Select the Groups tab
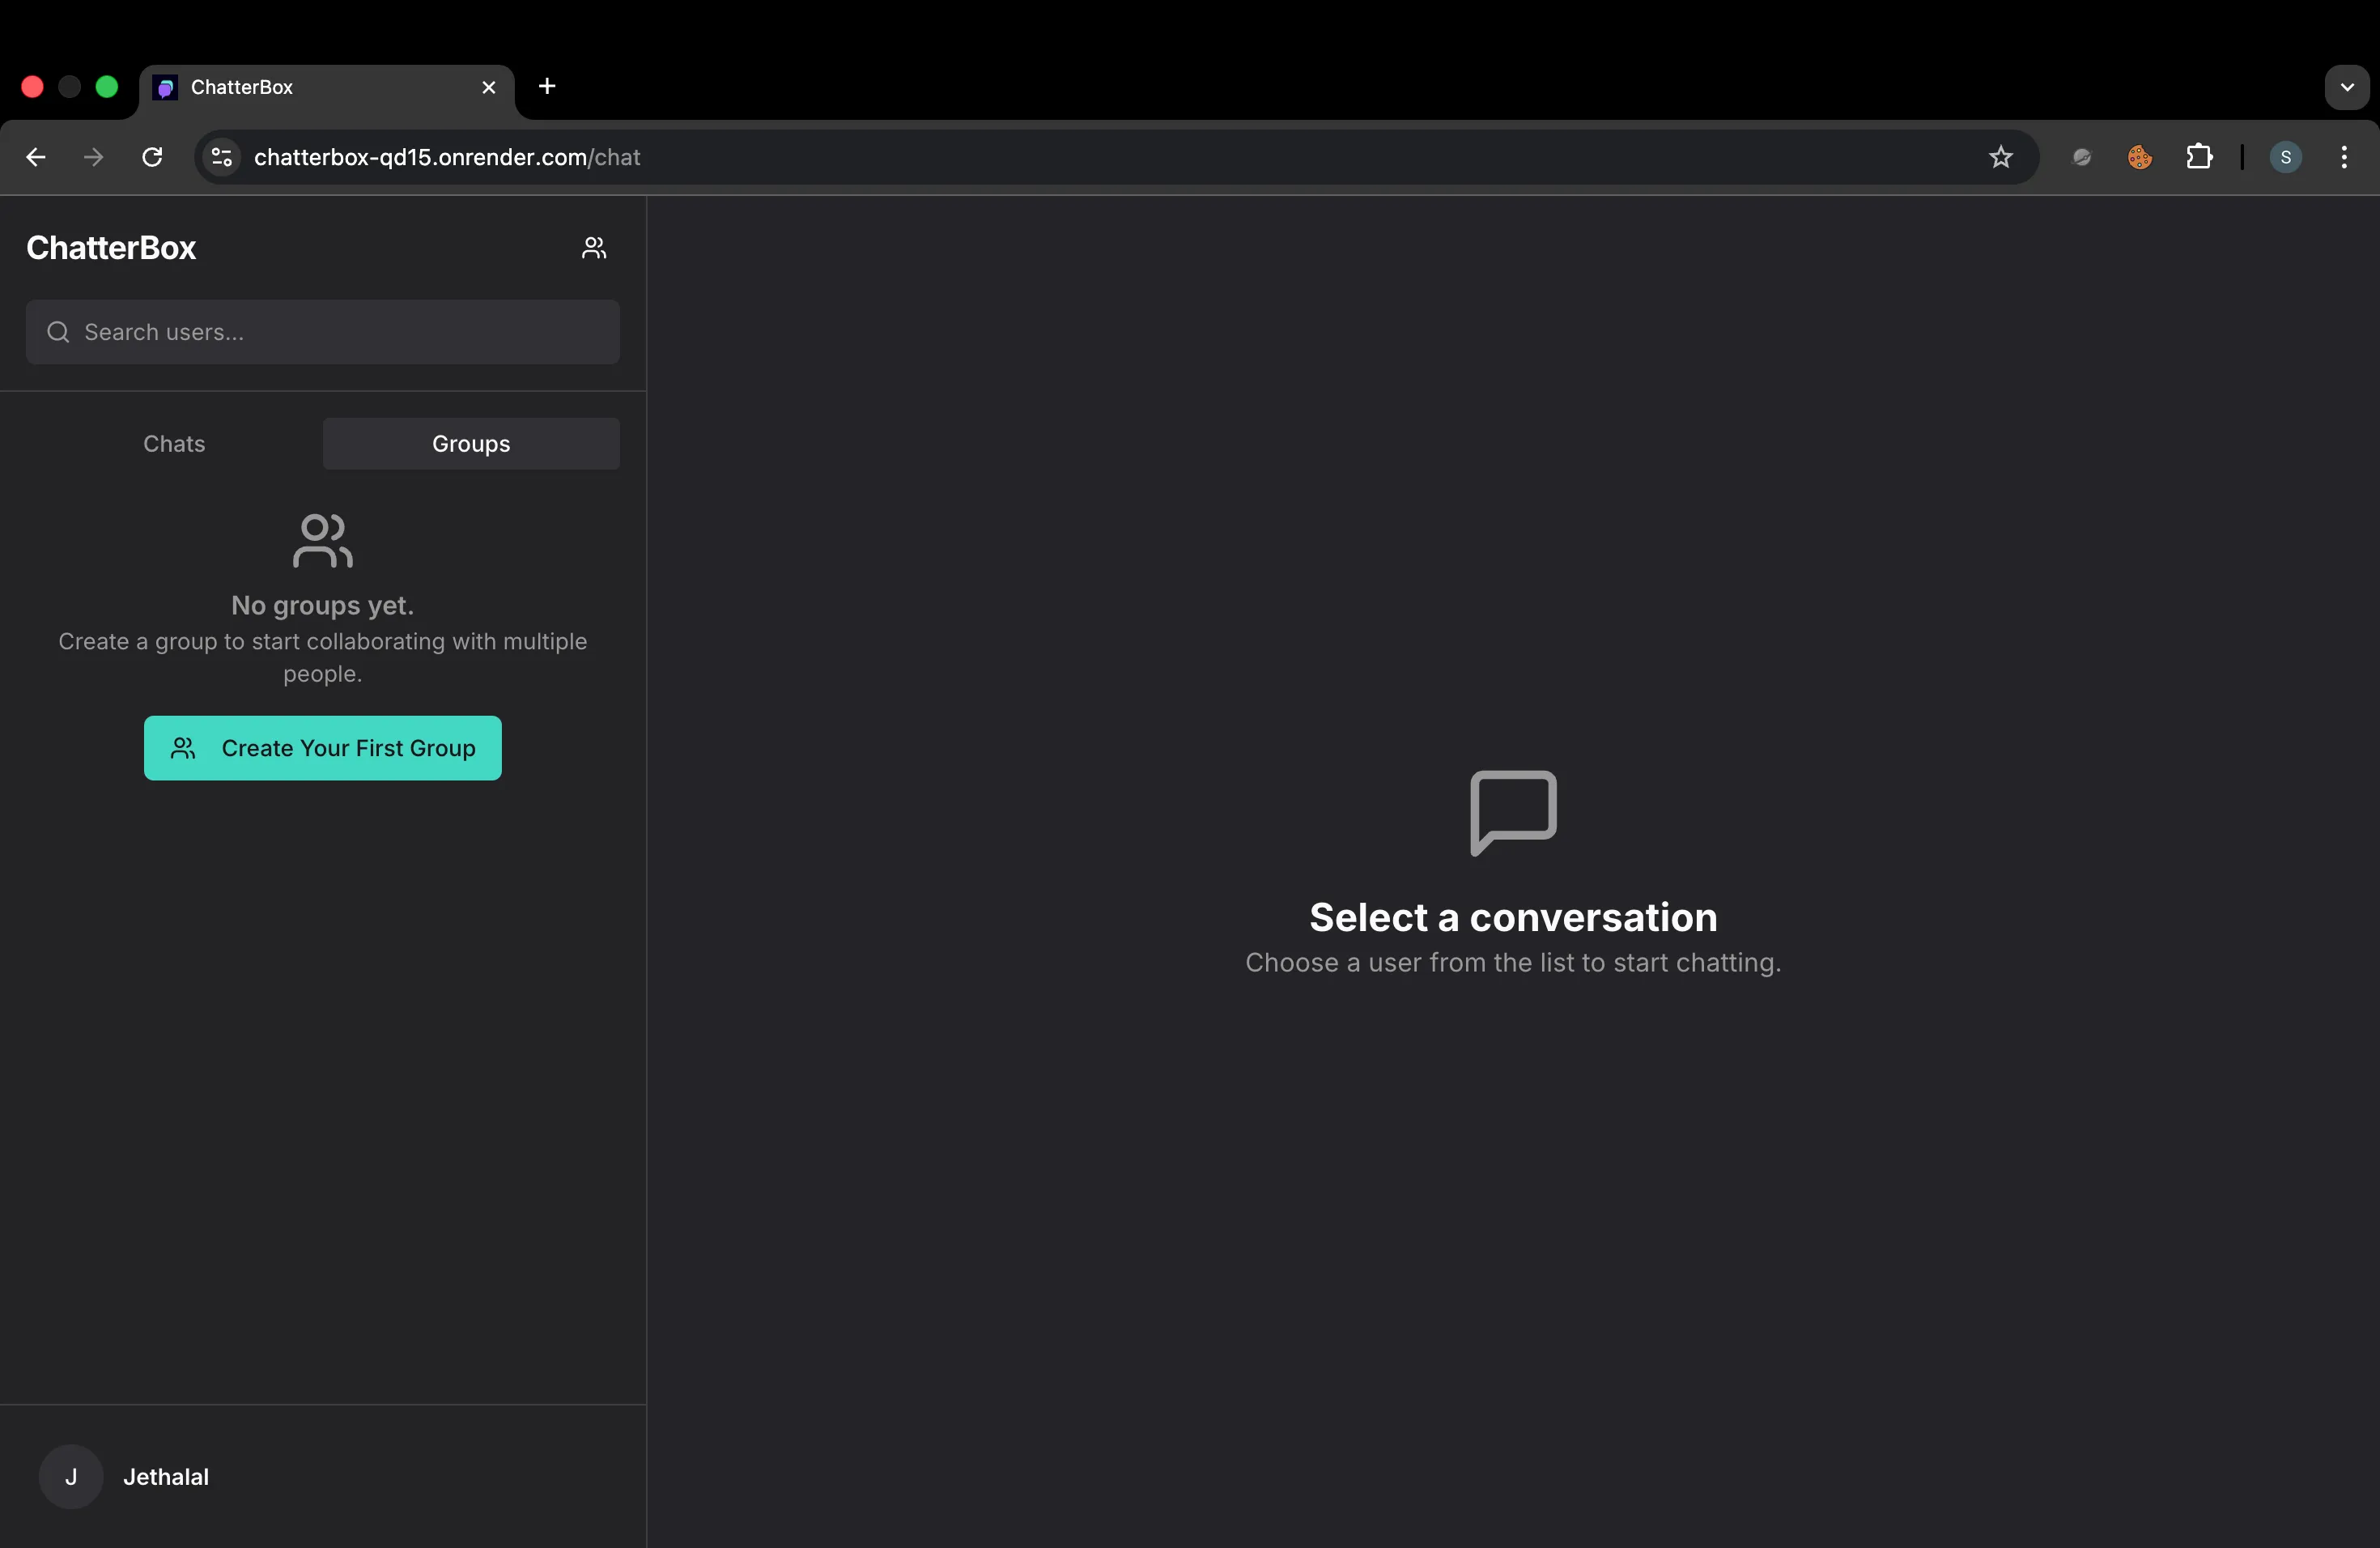Viewport: 2380px width, 1548px height. [471, 444]
